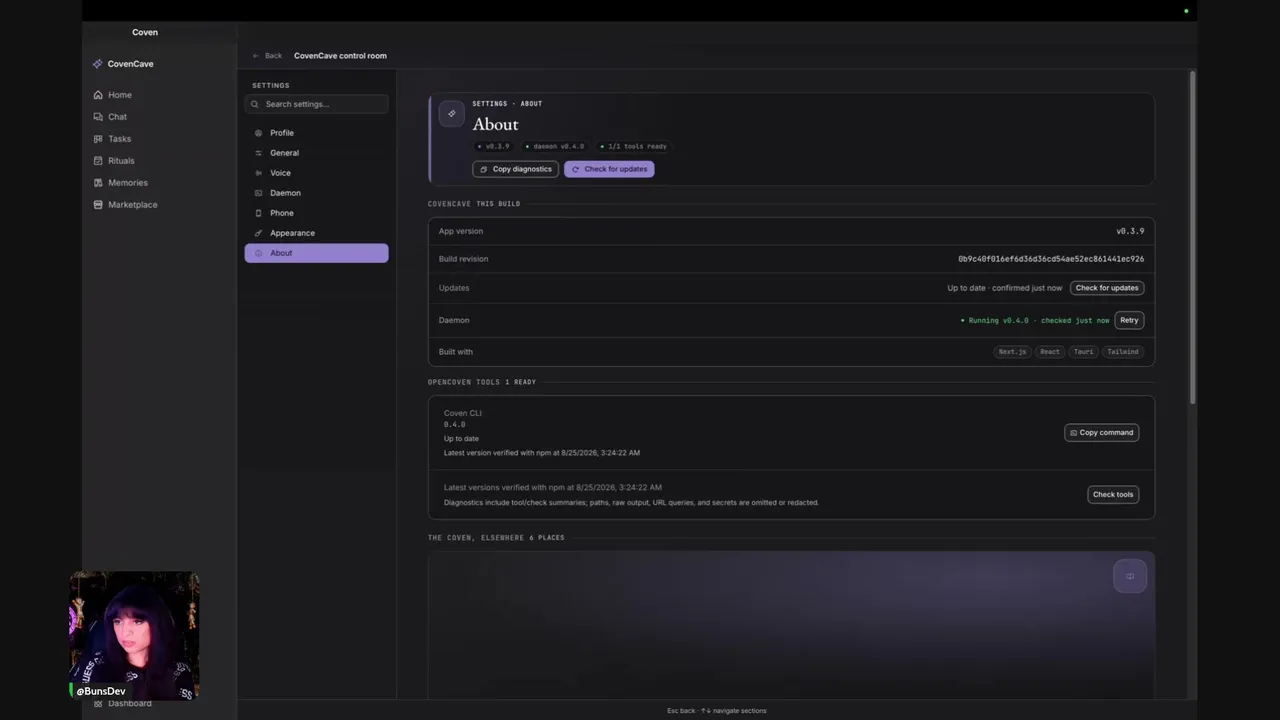Select the Next.js tag

(1012, 352)
